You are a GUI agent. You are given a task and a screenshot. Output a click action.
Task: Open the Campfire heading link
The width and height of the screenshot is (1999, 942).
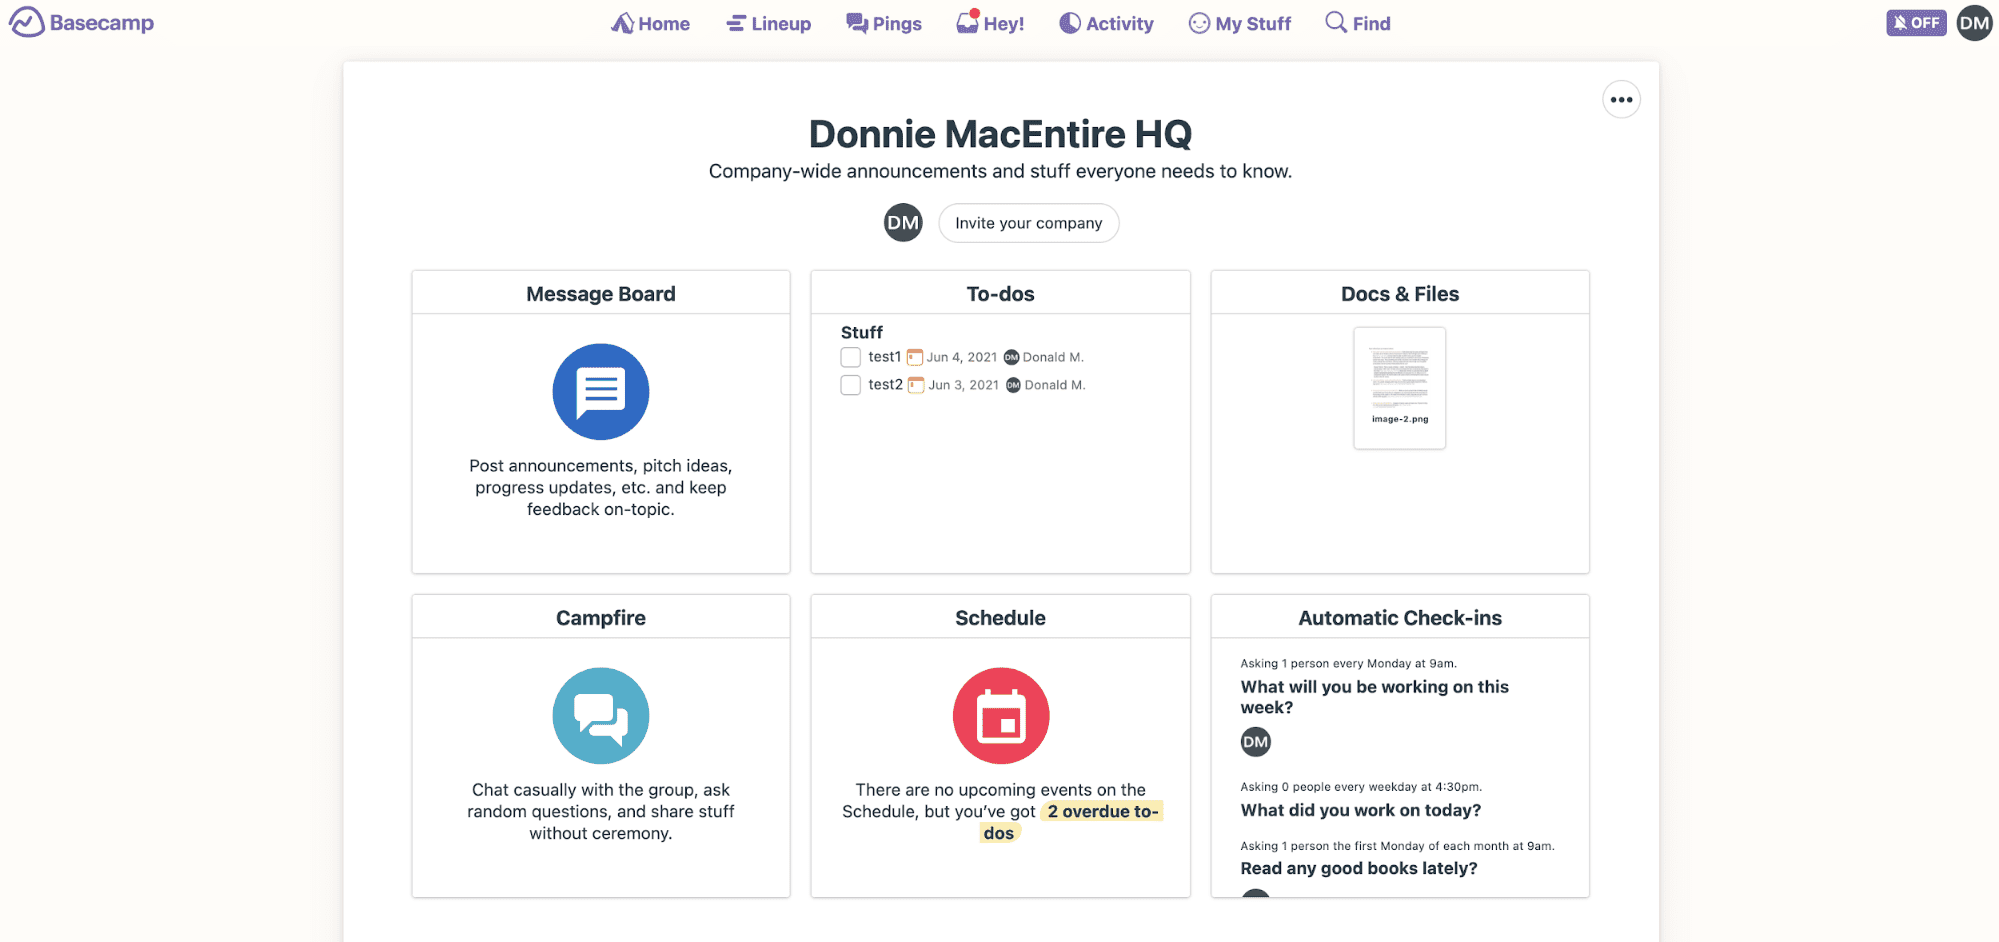coord(601,618)
